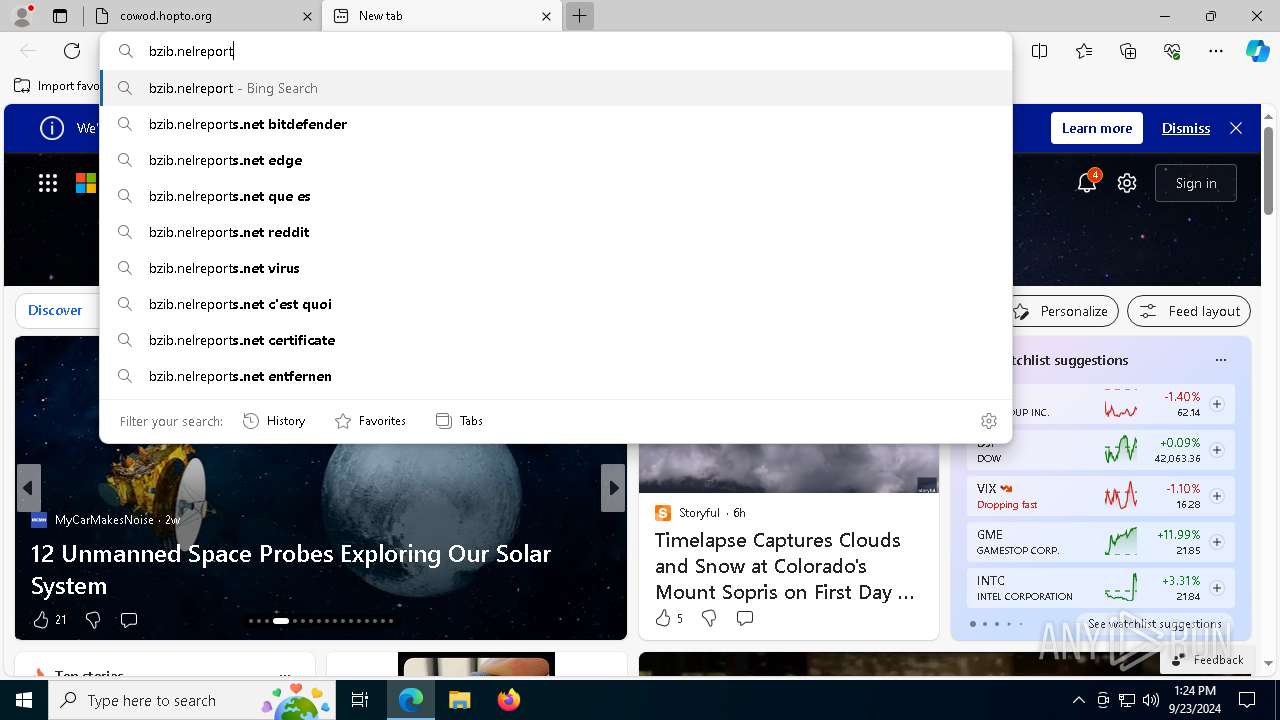
Task: Choose suggestion 'bzib.nelreports.net que es'
Action: pos(556,196)
